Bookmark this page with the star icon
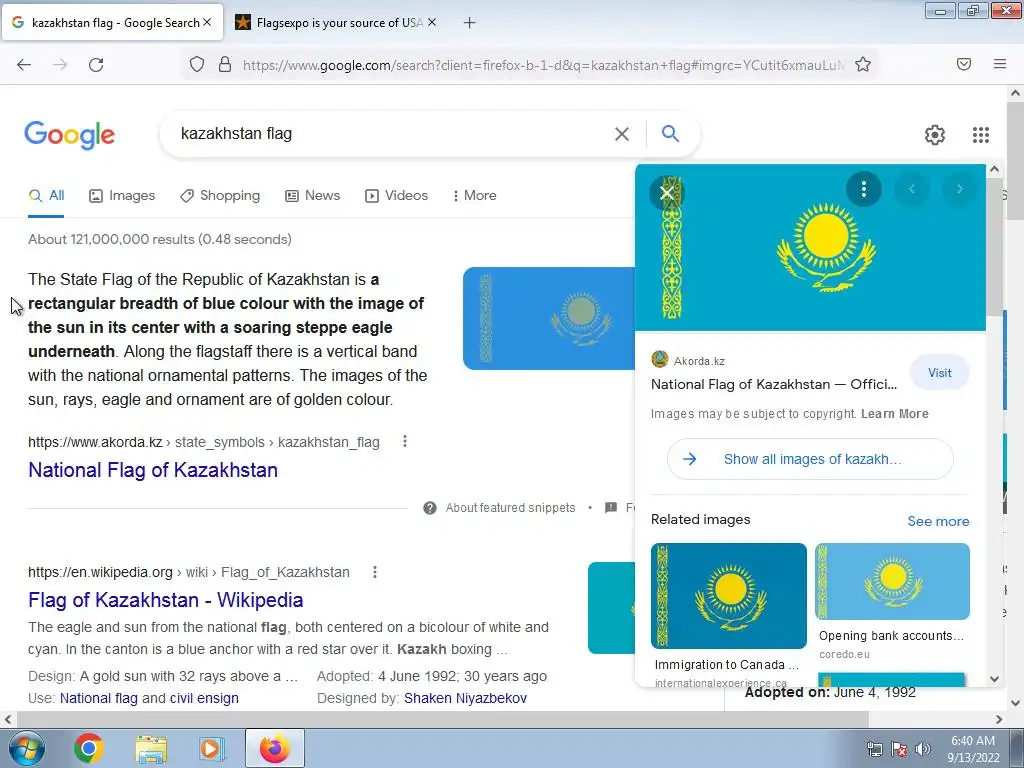The height and width of the screenshot is (768, 1024). coord(863,64)
